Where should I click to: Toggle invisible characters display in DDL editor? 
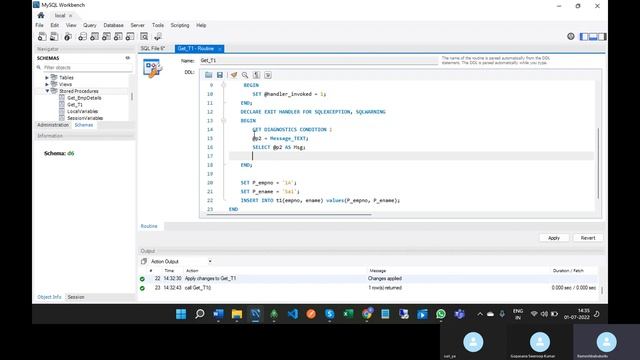tap(256, 75)
